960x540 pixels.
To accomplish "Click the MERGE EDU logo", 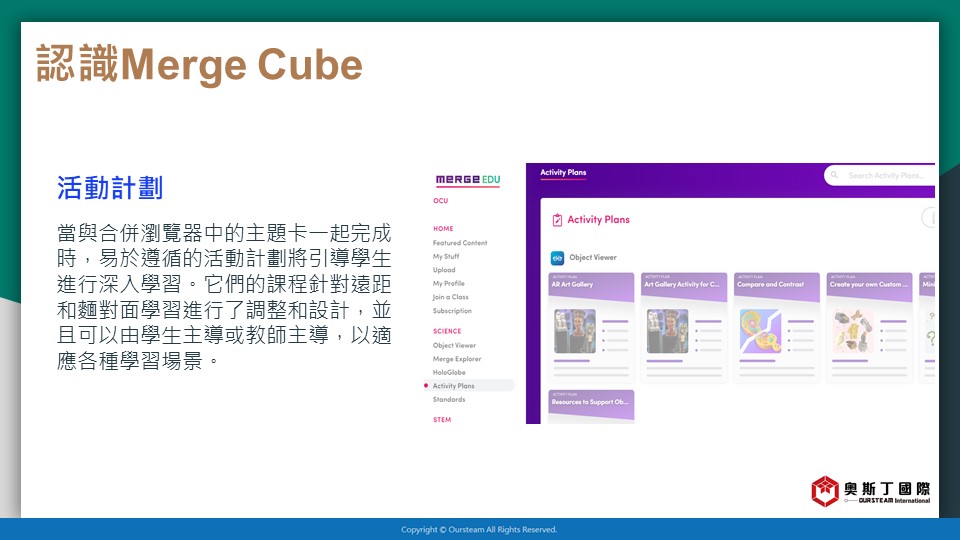I will tap(468, 179).
